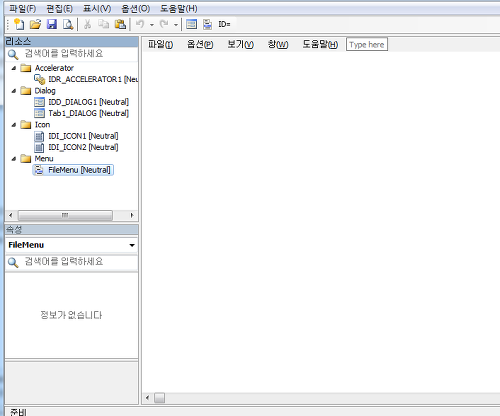The image size is (500, 416).
Task: Collapse the Accelerator folder
Action: [14, 68]
